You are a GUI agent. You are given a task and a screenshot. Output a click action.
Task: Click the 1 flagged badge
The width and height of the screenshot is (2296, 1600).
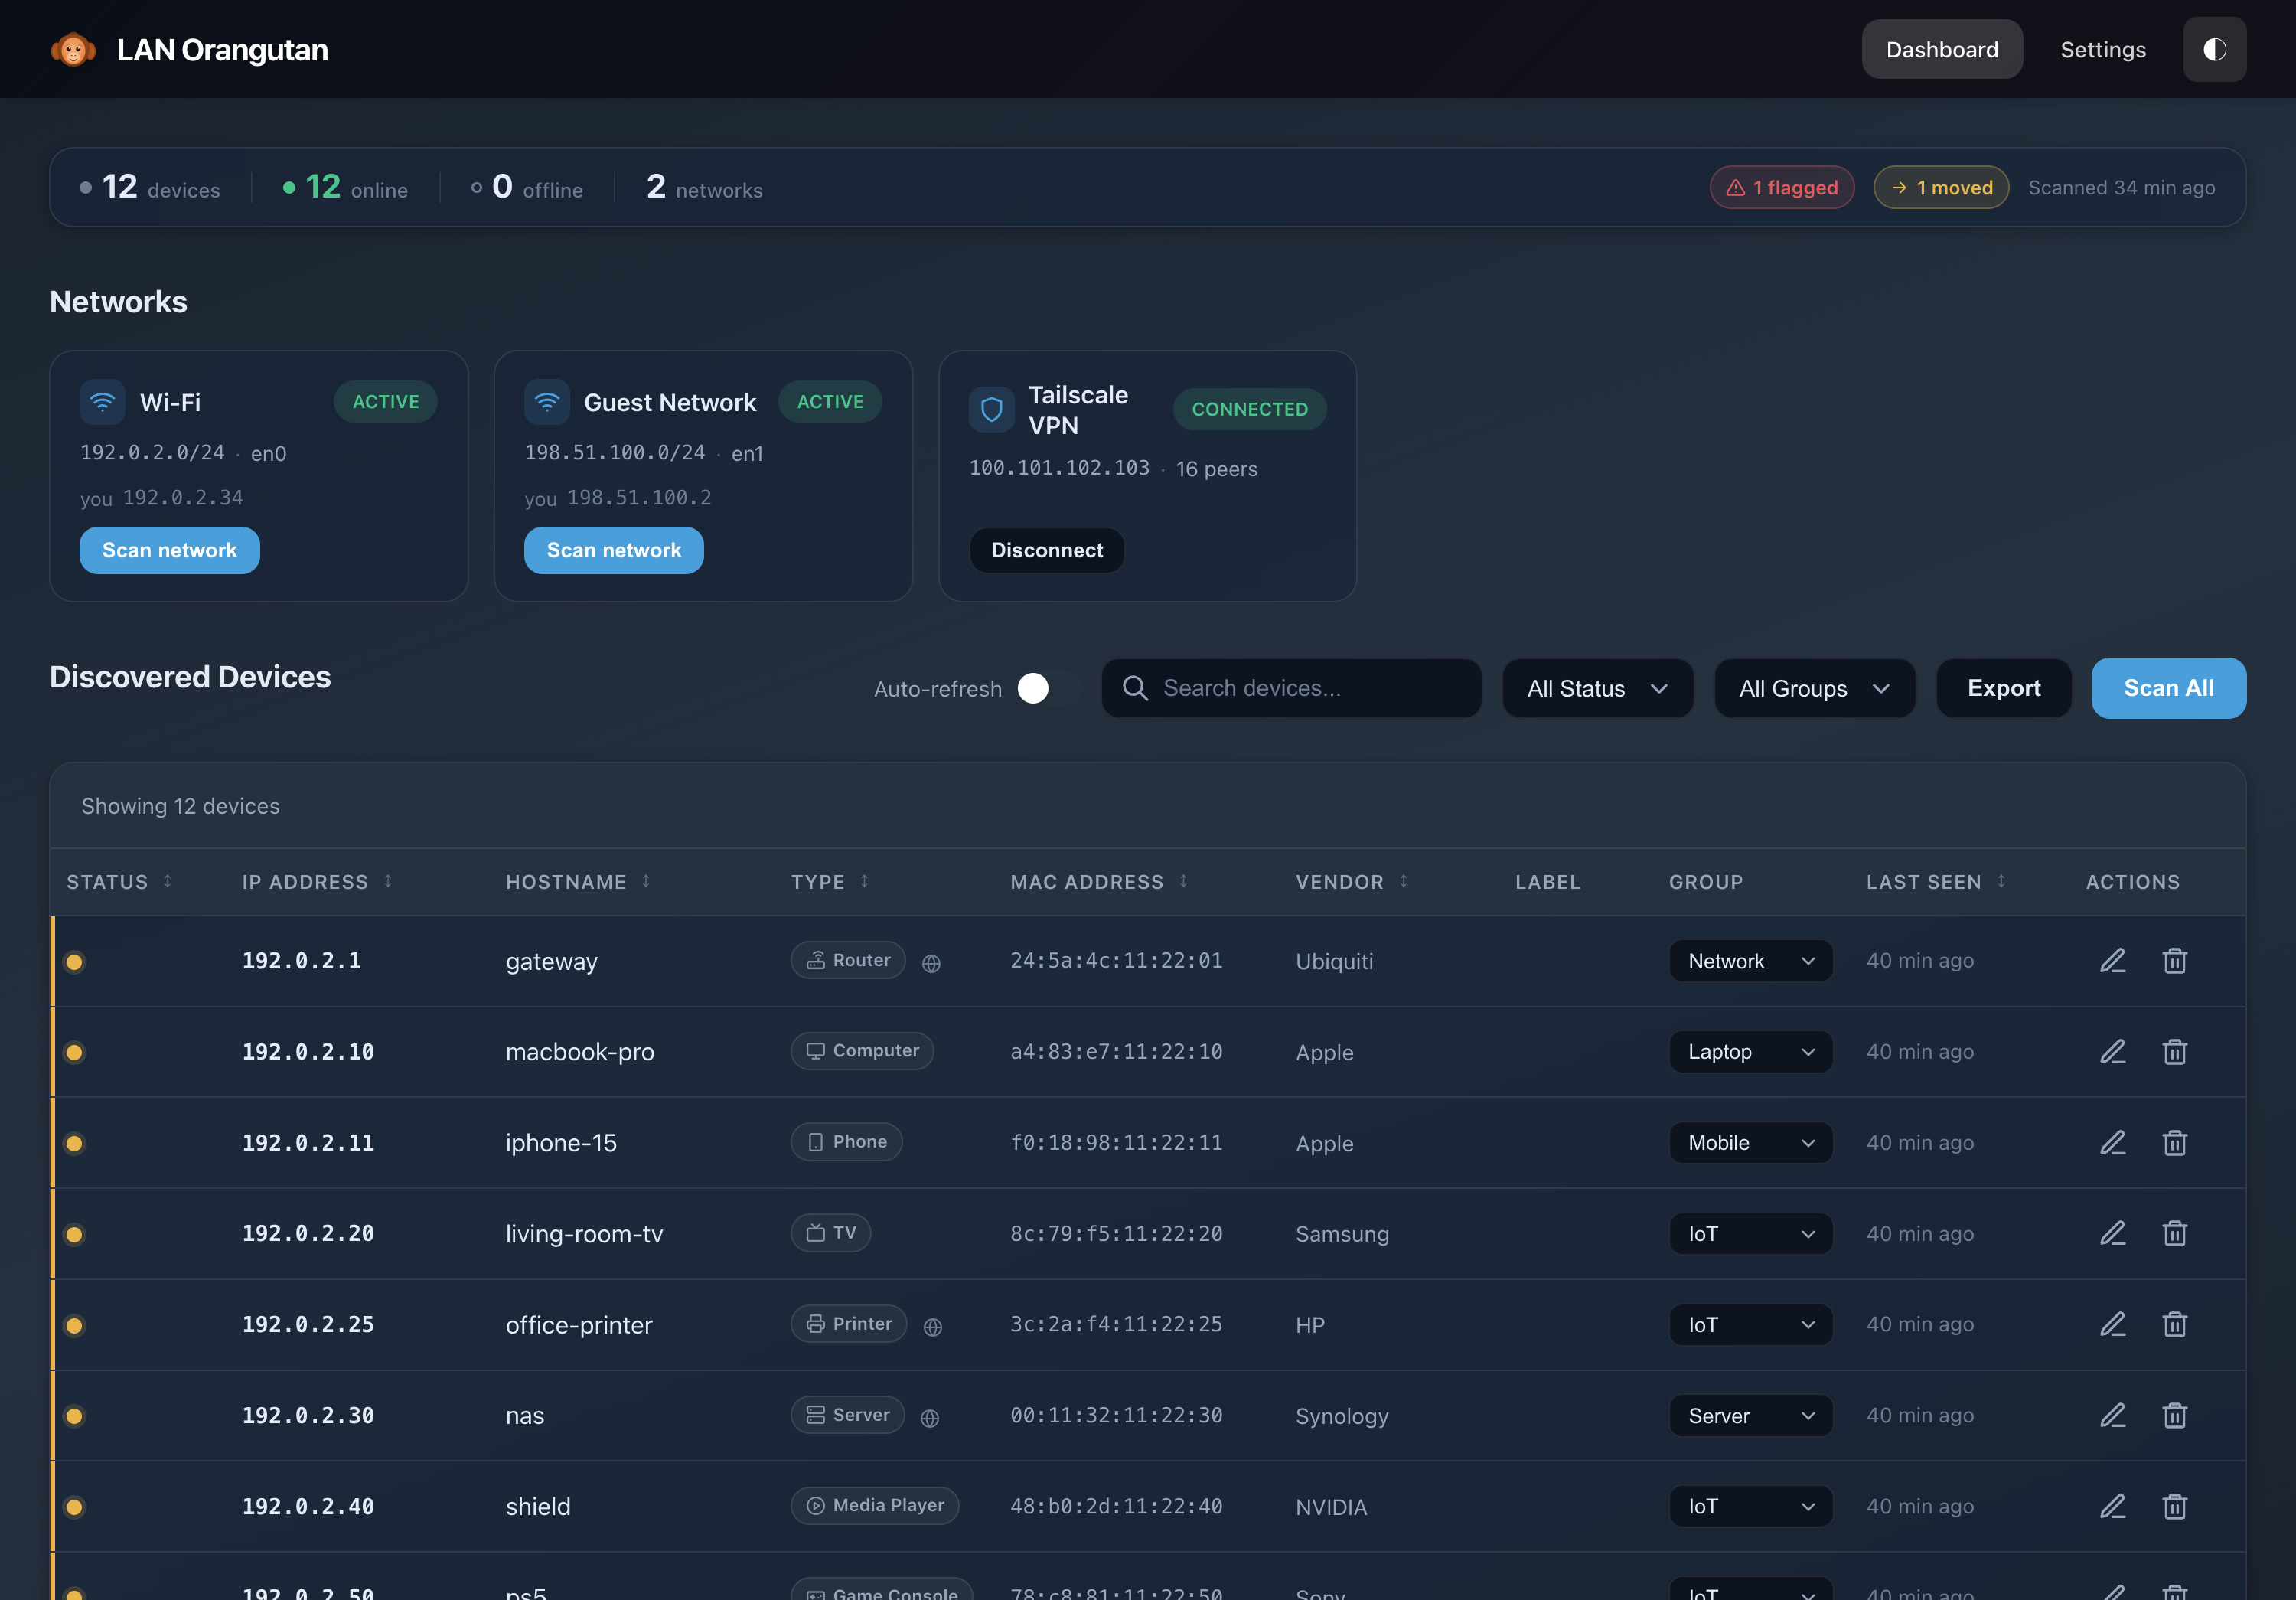pos(1781,187)
